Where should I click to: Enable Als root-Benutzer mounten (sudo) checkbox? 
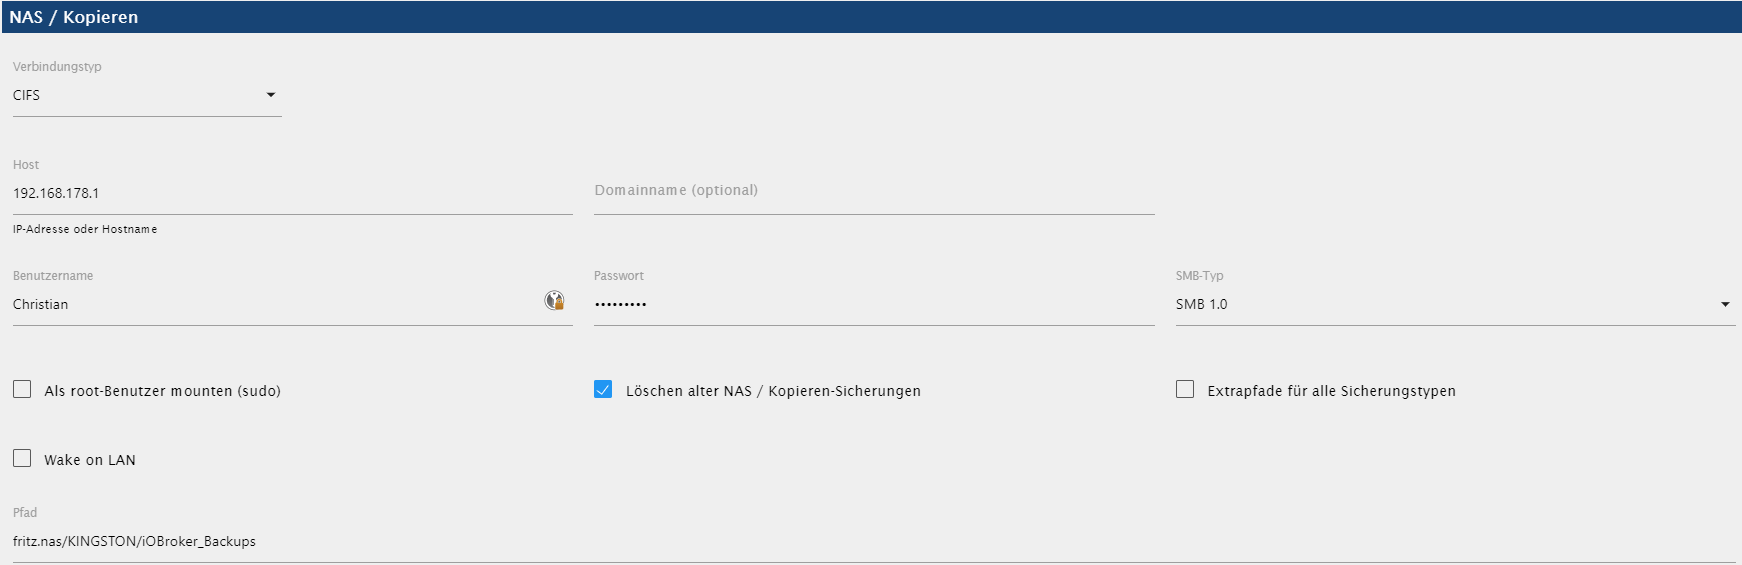point(22,389)
